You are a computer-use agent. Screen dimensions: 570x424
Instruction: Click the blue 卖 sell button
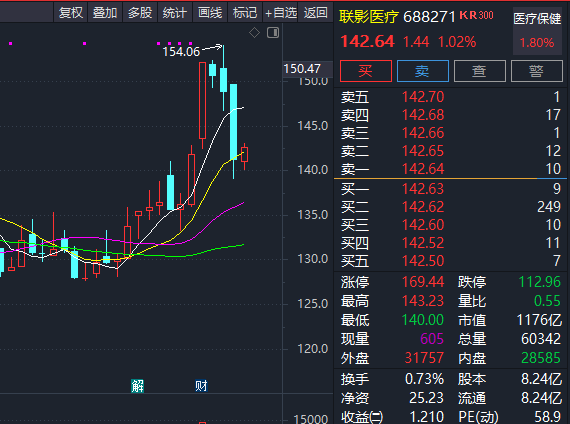[423, 71]
